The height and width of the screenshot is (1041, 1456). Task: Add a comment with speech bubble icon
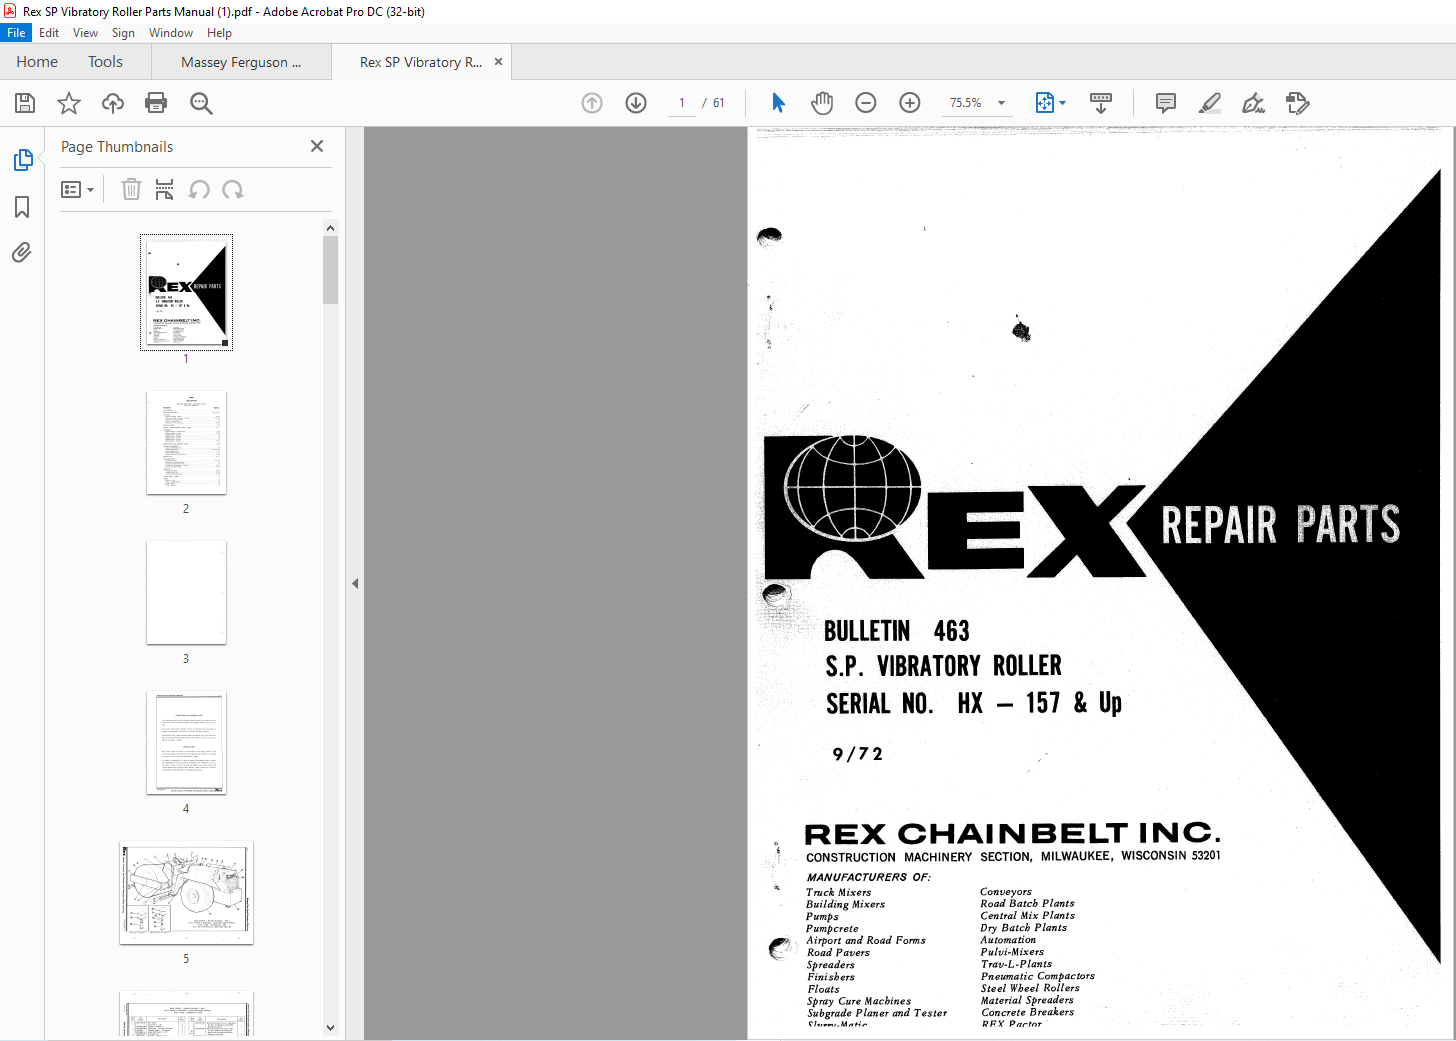pyautogui.click(x=1165, y=103)
